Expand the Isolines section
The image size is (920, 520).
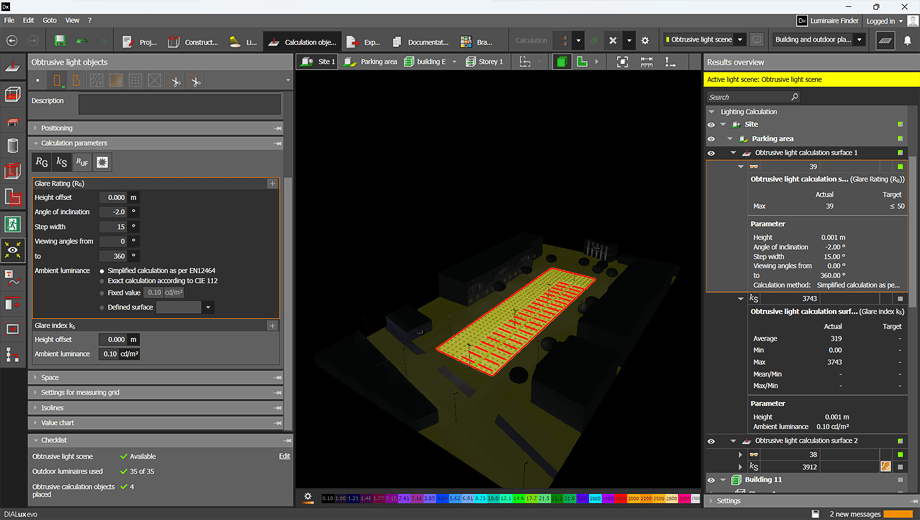pos(52,408)
